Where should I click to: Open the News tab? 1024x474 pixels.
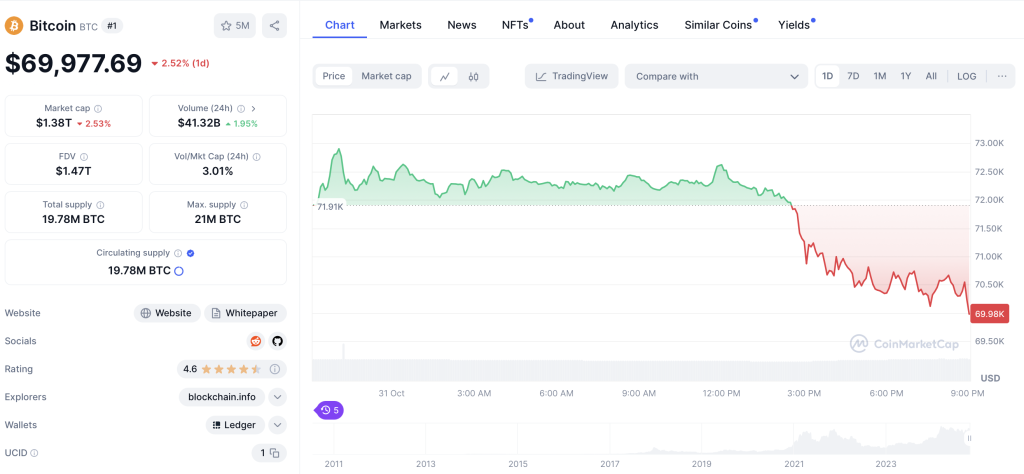tap(462, 25)
